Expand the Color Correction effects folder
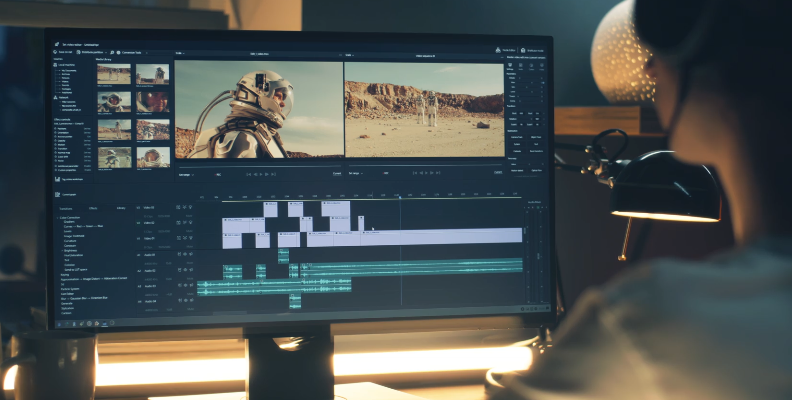The image size is (792, 400). coord(59,217)
